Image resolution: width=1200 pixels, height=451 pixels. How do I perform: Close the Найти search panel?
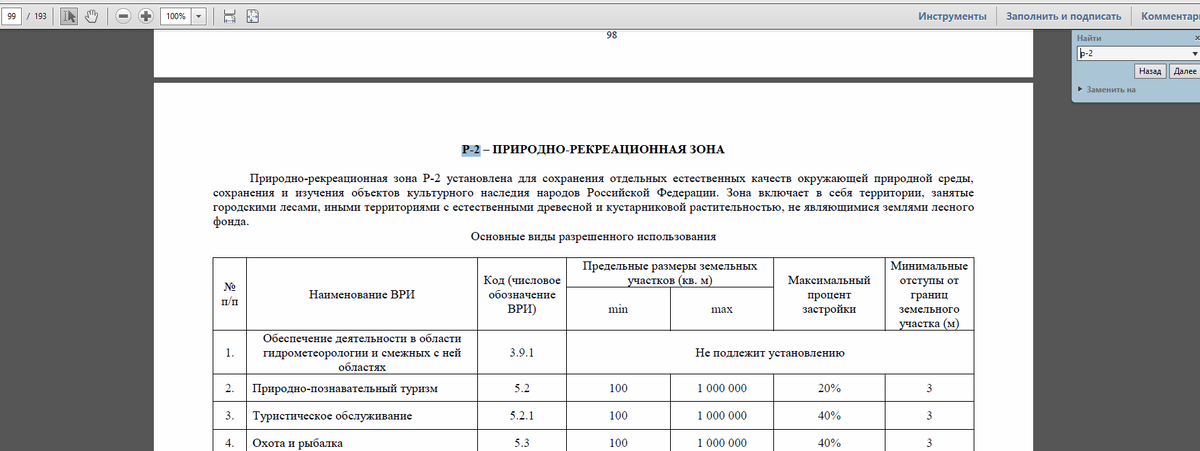[x=1197, y=37]
